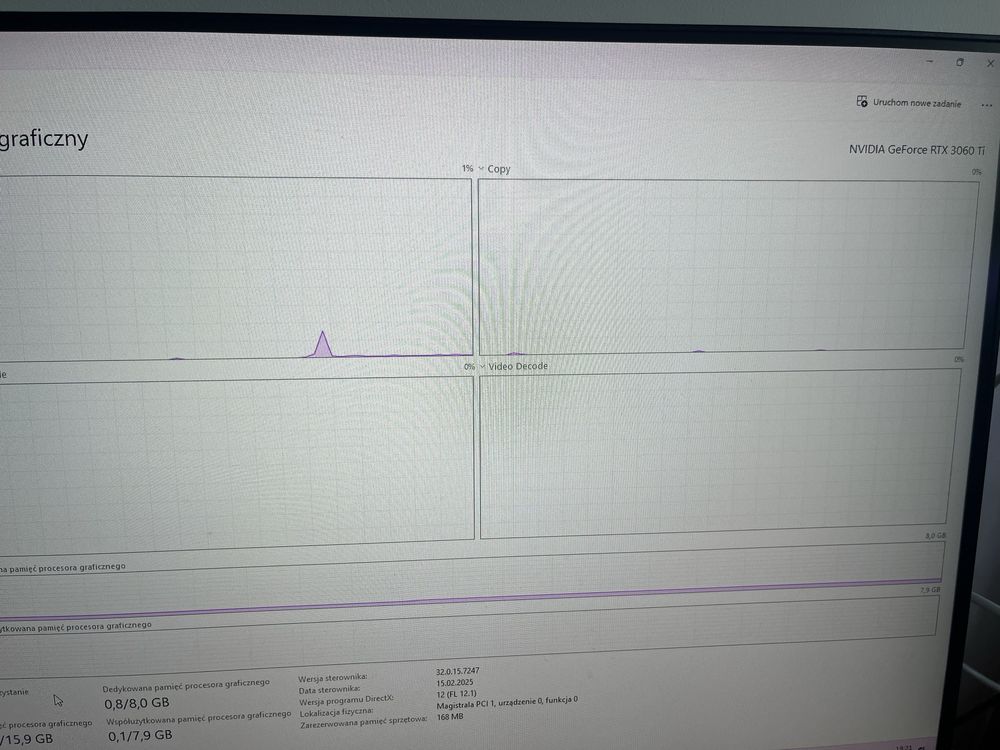Click the Video Decode usage graph

pos(719,453)
